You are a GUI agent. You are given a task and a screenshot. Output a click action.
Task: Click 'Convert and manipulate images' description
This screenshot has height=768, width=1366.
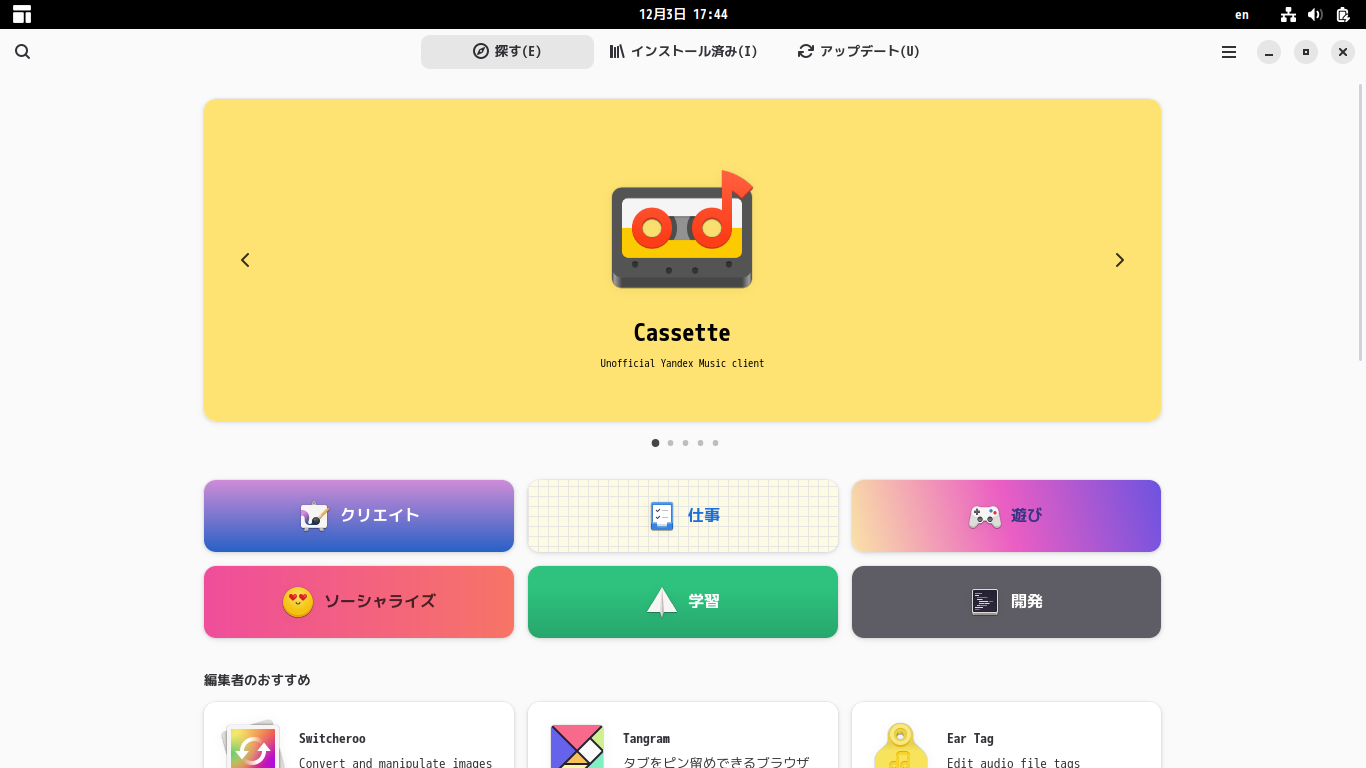pos(395,762)
